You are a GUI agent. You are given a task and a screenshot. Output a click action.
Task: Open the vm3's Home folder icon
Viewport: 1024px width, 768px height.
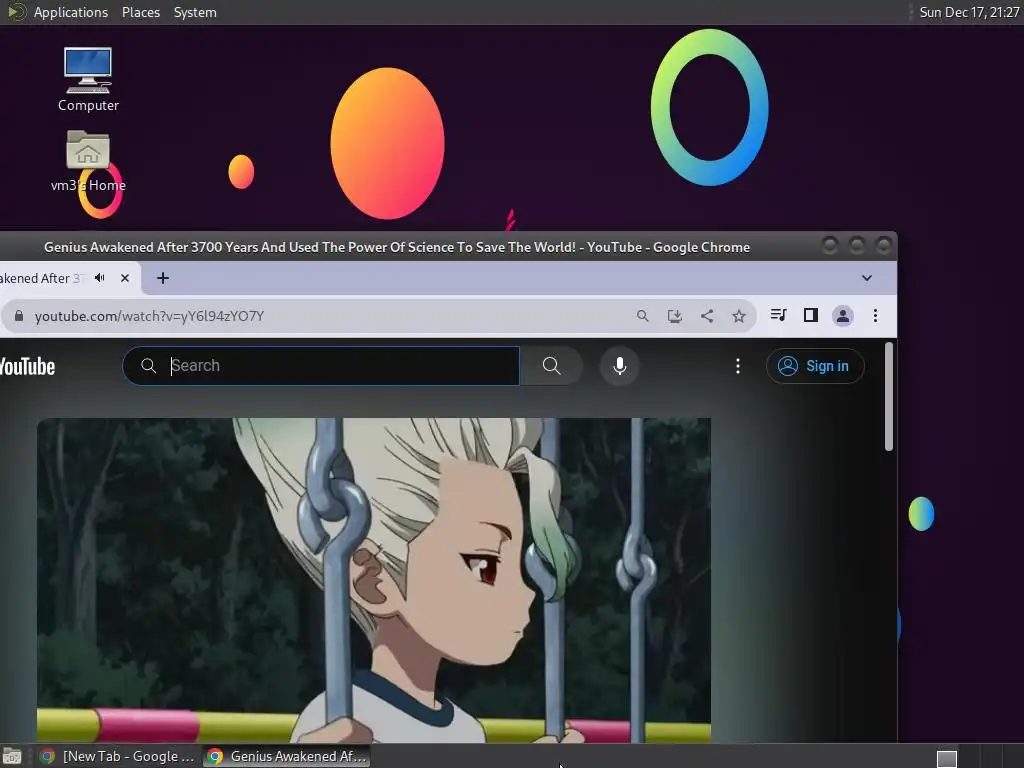pyautogui.click(x=88, y=161)
